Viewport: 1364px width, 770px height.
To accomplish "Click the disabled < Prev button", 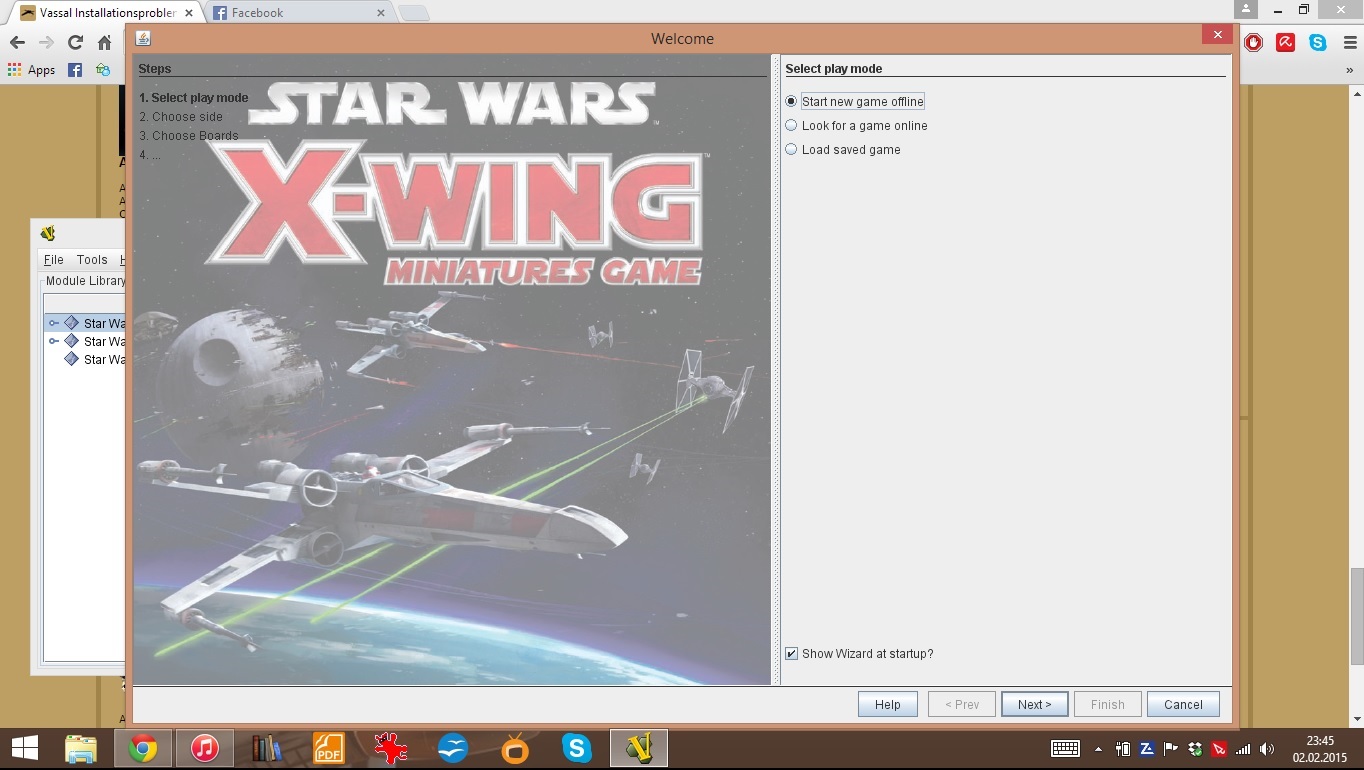I will tap(961, 704).
